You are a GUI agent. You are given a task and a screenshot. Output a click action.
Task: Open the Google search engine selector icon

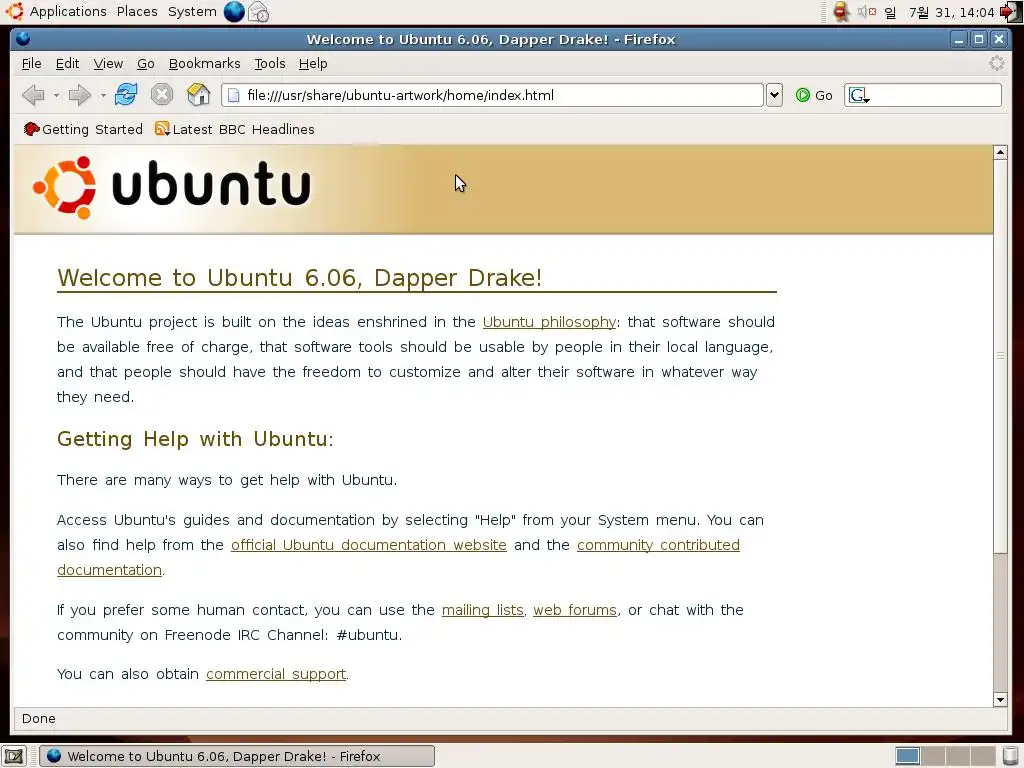coord(859,95)
